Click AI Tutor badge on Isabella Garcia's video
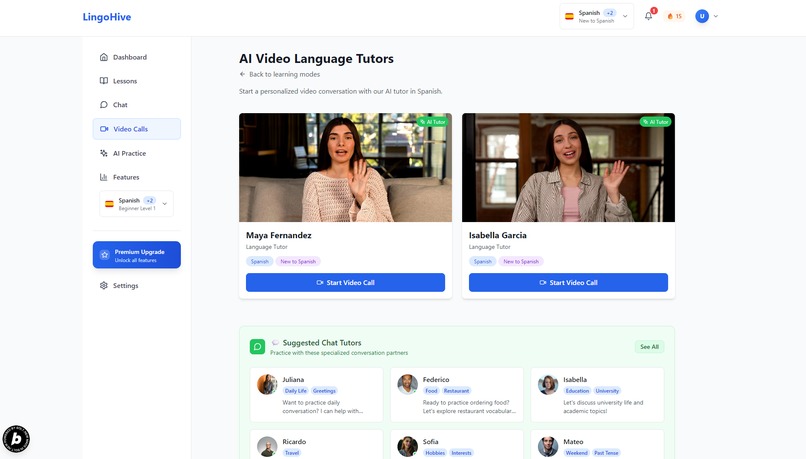 pyautogui.click(x=655, y=122)
